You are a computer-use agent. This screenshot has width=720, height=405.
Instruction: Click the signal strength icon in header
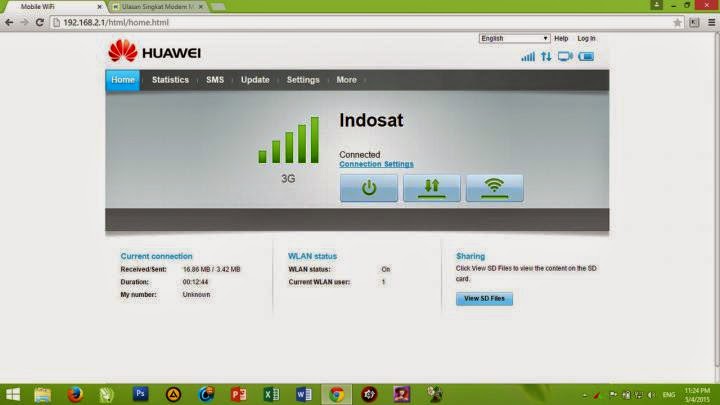[x=528, y=56]
